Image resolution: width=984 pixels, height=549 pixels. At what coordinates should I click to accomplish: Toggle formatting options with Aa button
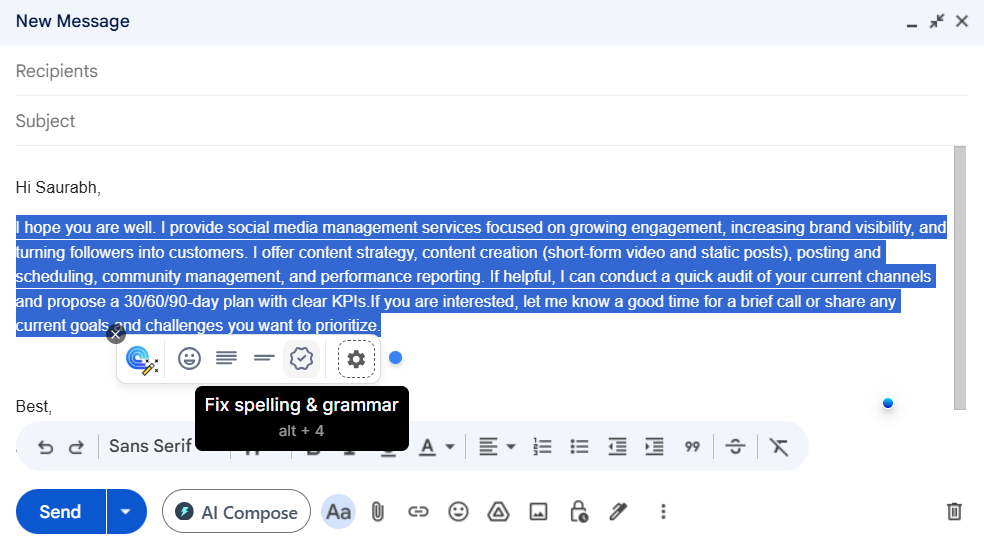pyautogui.click(x=338, y=512)
